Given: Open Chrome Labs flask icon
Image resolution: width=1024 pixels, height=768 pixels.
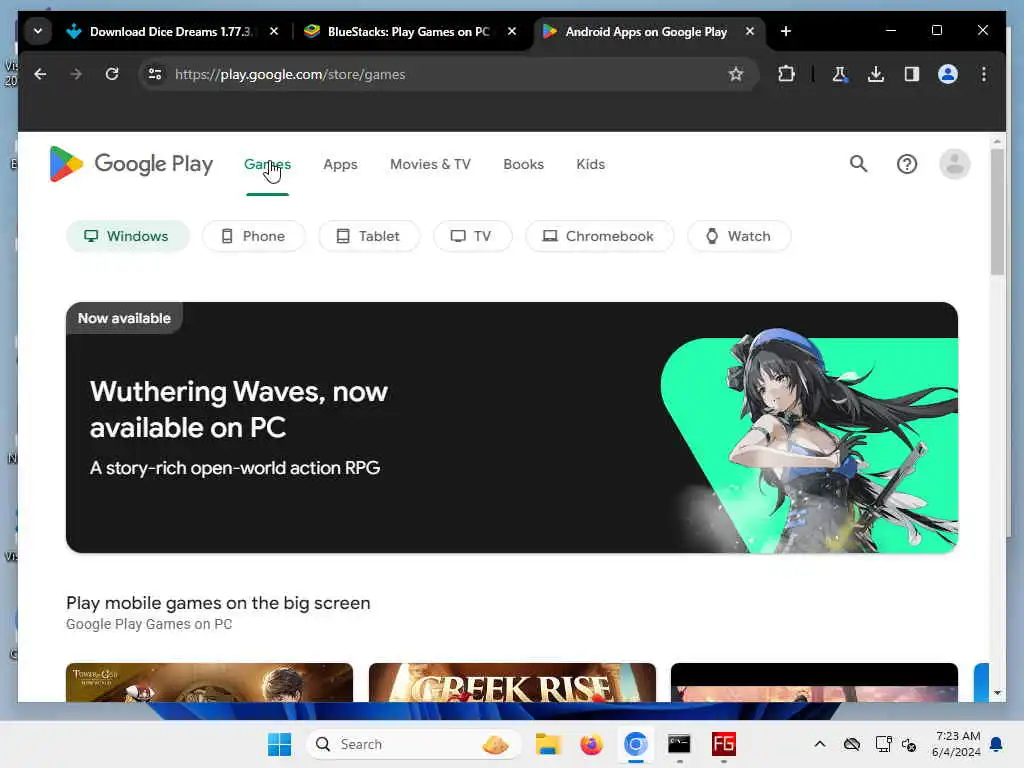Looking at the screenshot, I should (x=840, y=74).
